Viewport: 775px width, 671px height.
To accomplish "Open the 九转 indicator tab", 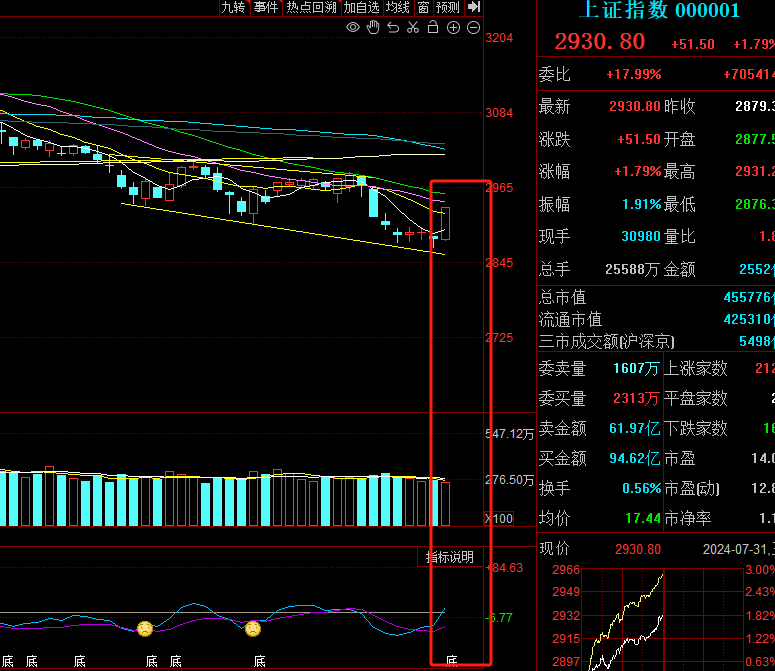I will tap(233, 7).
